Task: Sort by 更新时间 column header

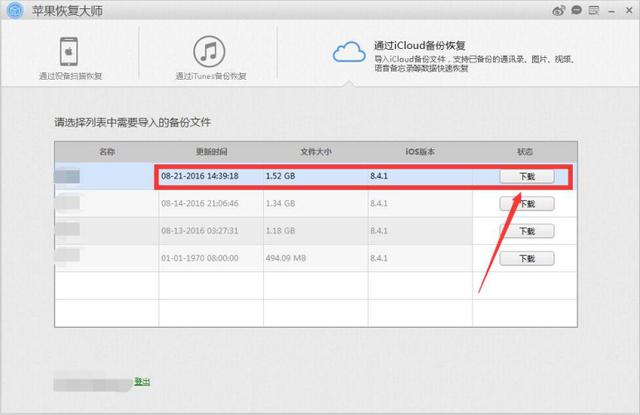Action: click(212, 152)
